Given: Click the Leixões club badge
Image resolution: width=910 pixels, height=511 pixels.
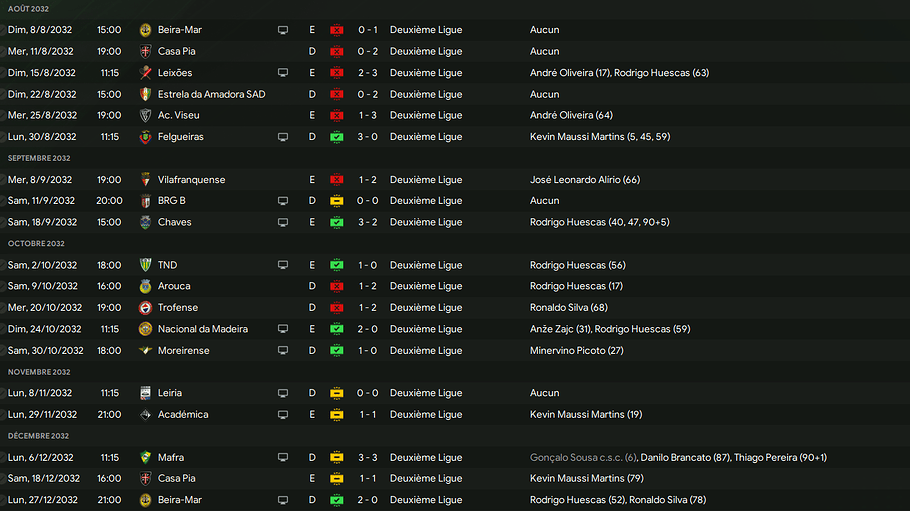Looking at the screenshot, I should tap(145, 73).
